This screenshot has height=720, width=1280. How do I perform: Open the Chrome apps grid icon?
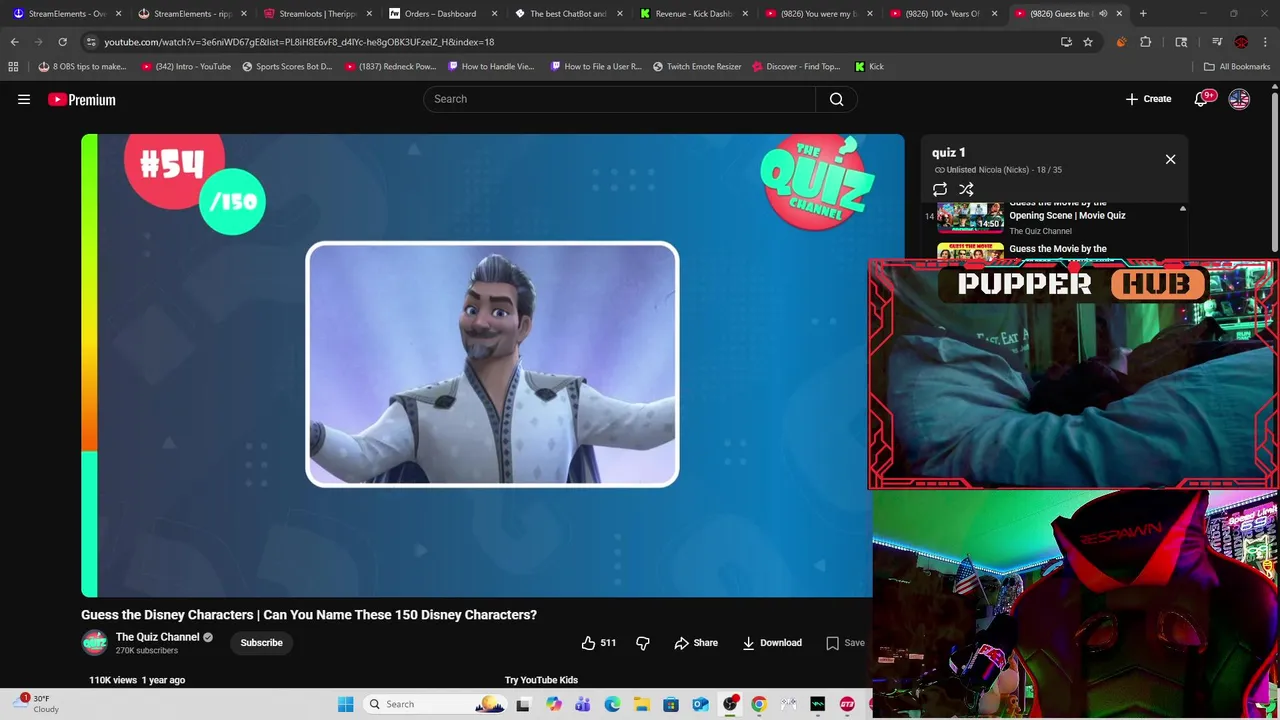pyautogui.click(x=13, y=67)
